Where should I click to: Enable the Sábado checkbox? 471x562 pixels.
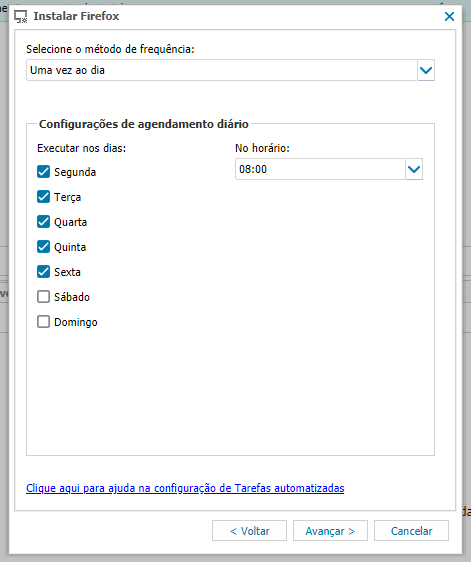43,297
